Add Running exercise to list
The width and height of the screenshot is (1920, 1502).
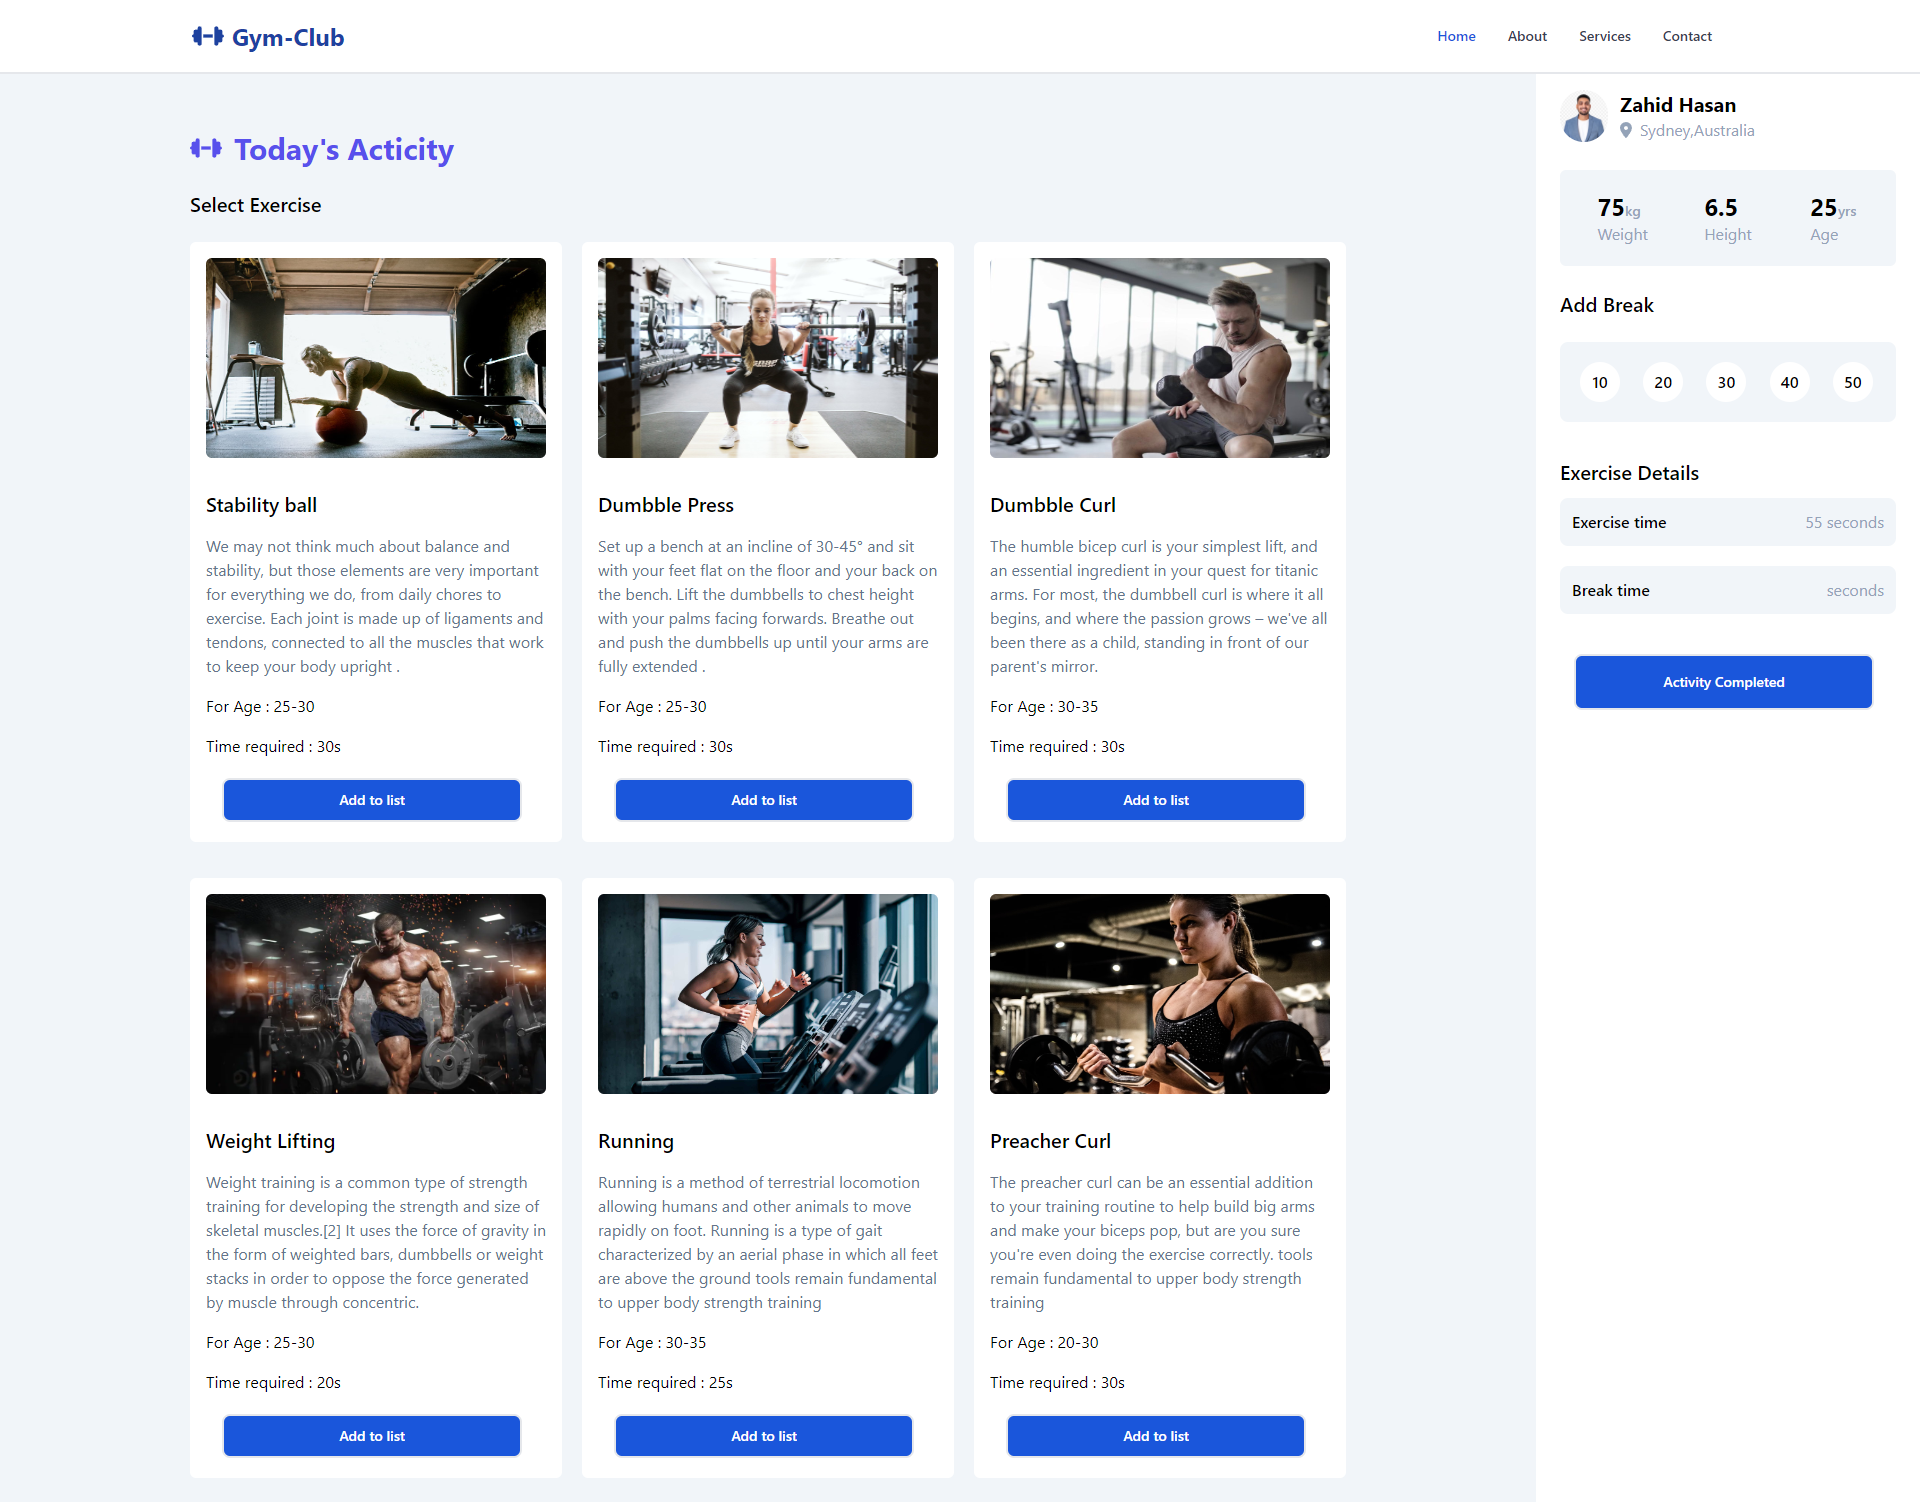click(764, 1436)
